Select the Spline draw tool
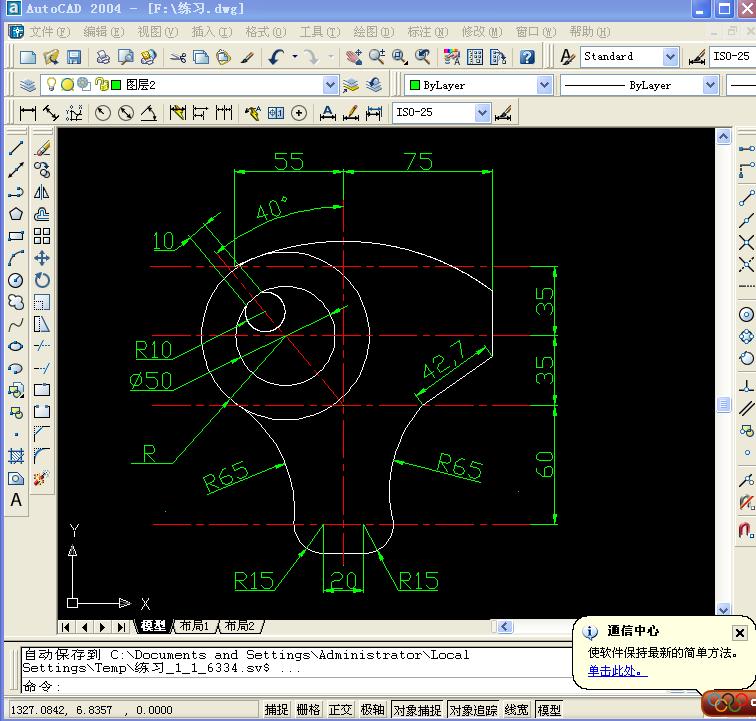 16,325
